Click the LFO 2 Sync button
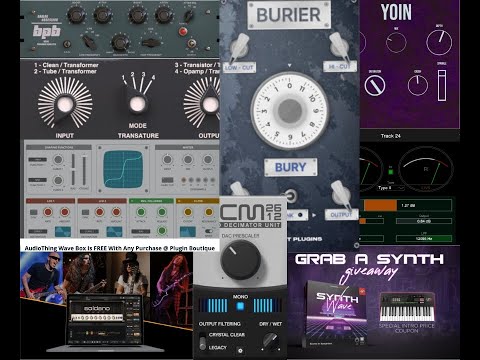 pos(85,212)
